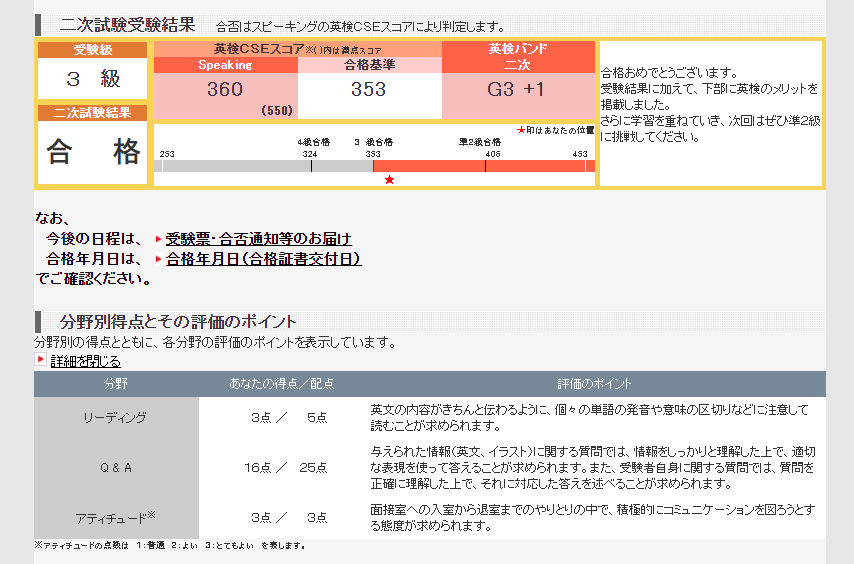Select the 分野 column header
The width and height of the screenshot is (854, 564).
(x=116, y=384)
